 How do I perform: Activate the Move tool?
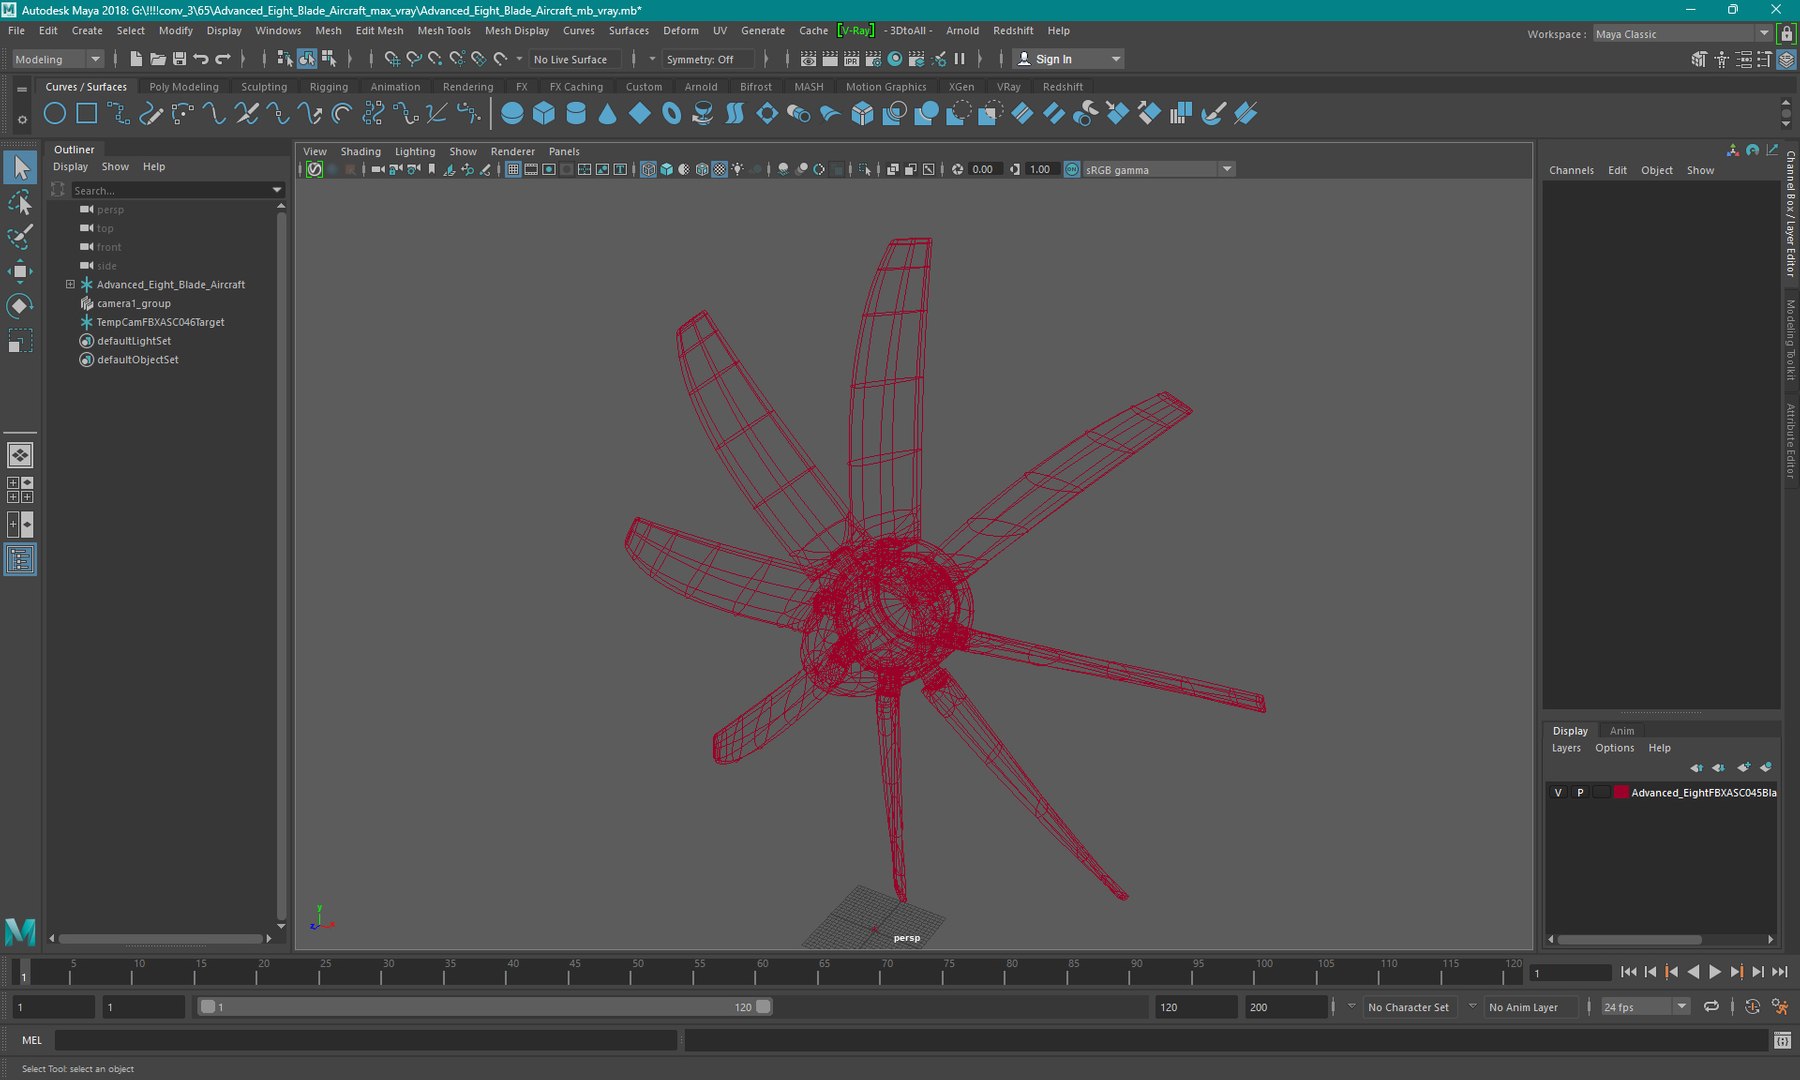(x=20, y=271)
